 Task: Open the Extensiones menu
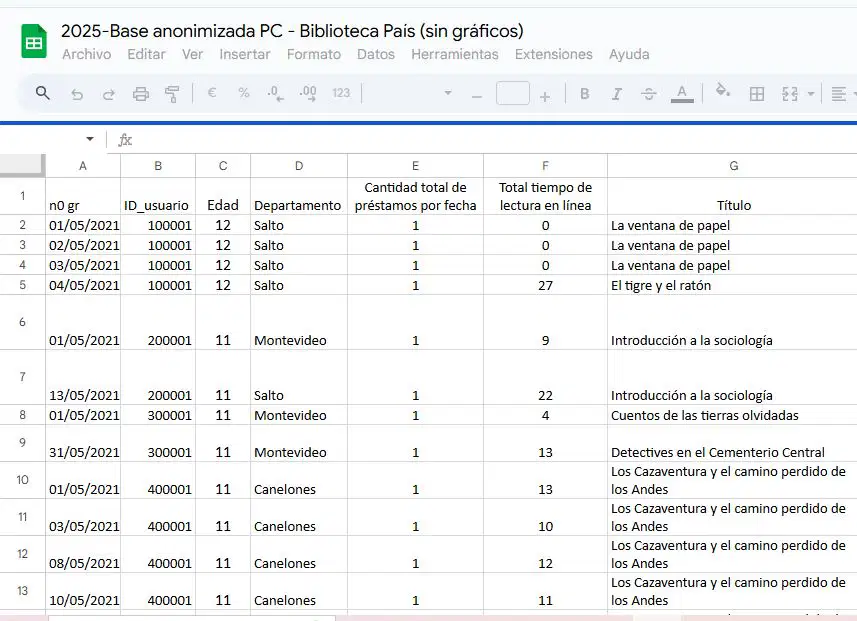pos(554,54)
